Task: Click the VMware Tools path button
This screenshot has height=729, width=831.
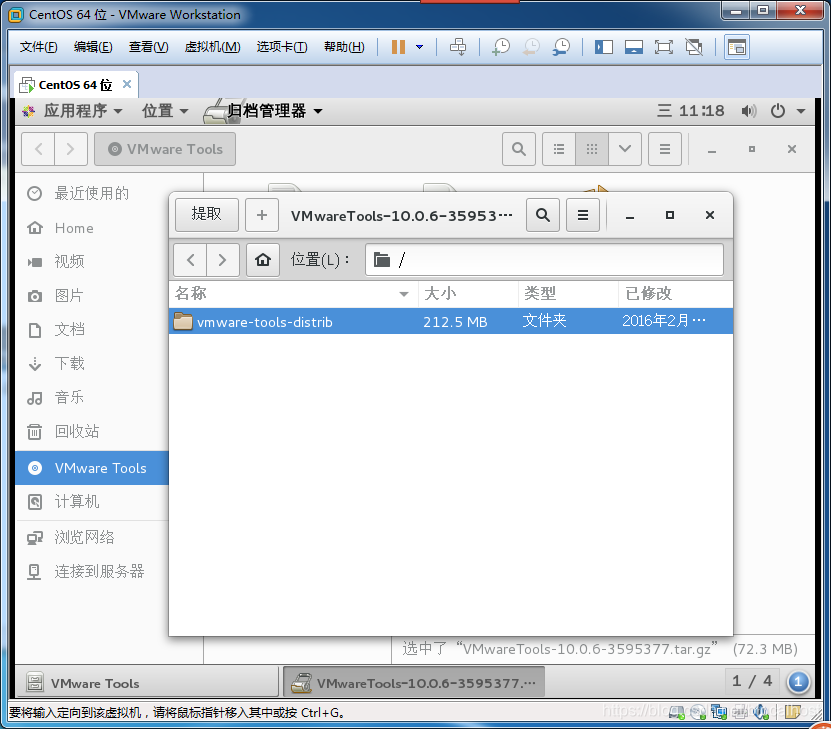Action: pos(165,149)
